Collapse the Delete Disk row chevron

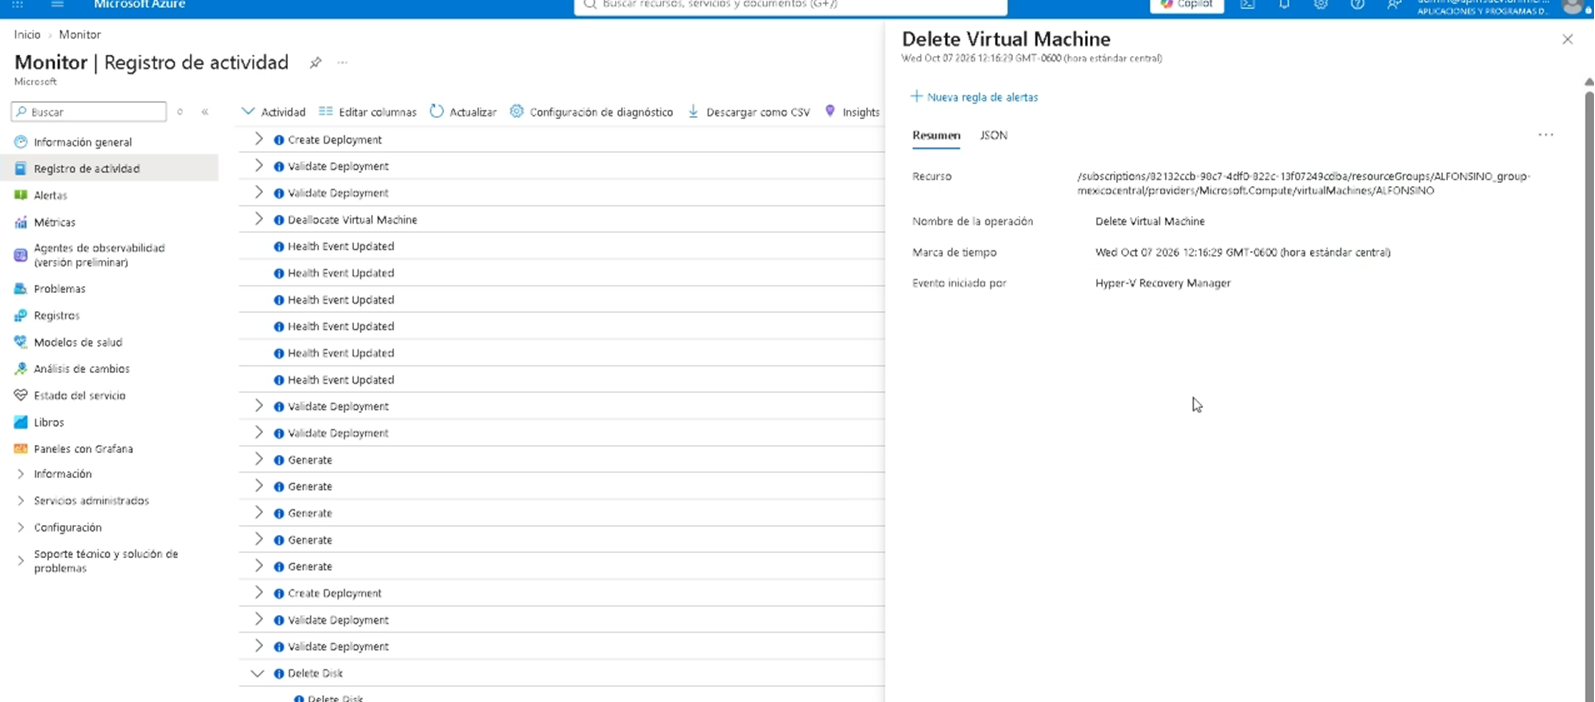tap(258, 673)
